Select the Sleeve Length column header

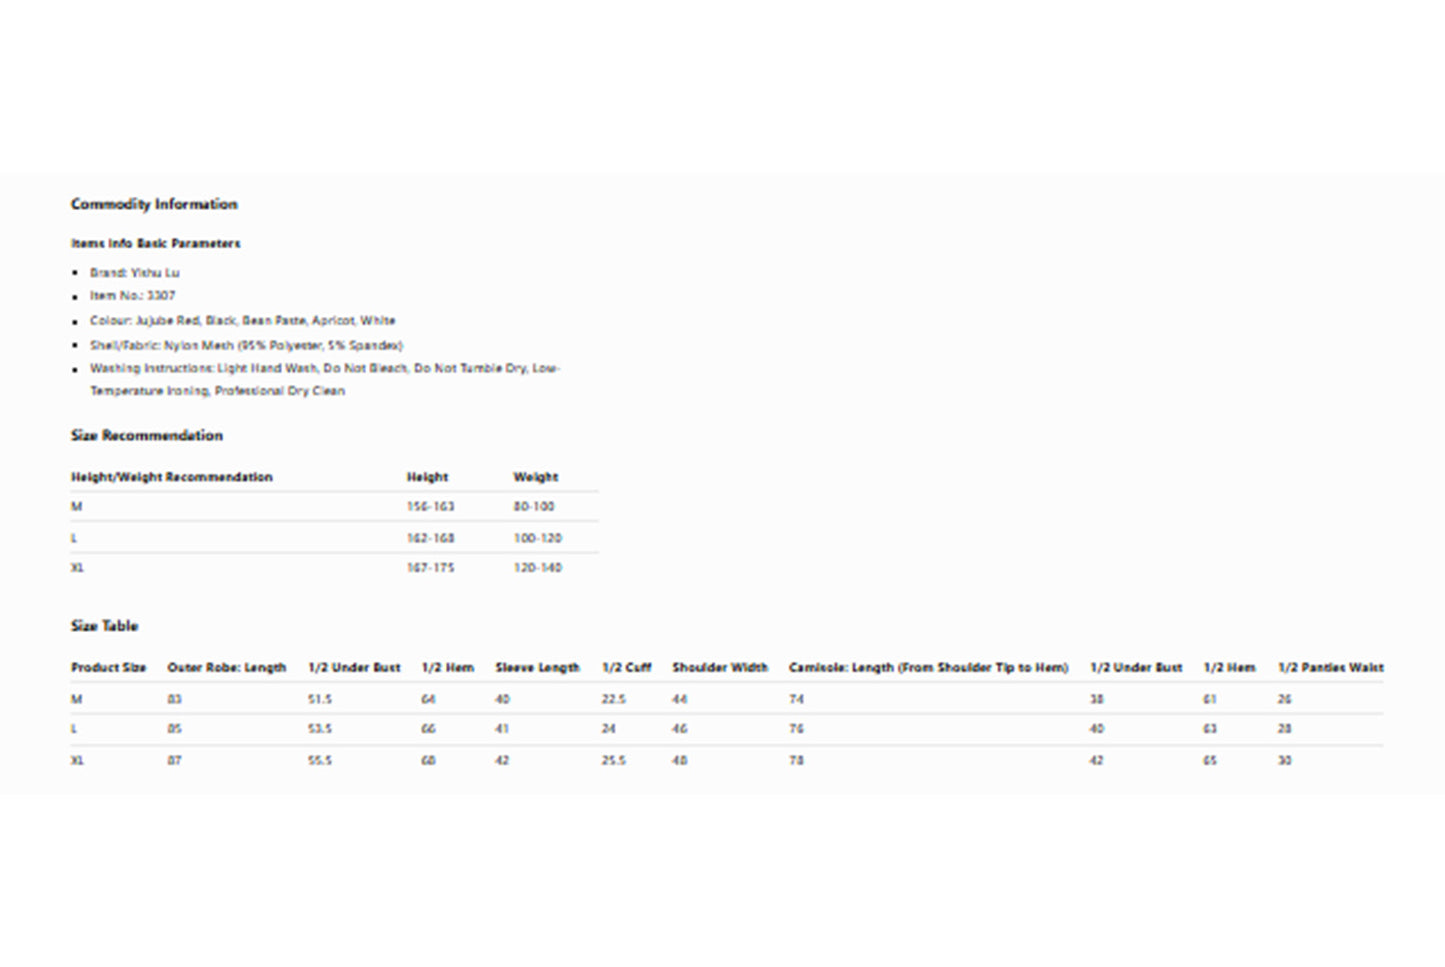coord(537,667)
